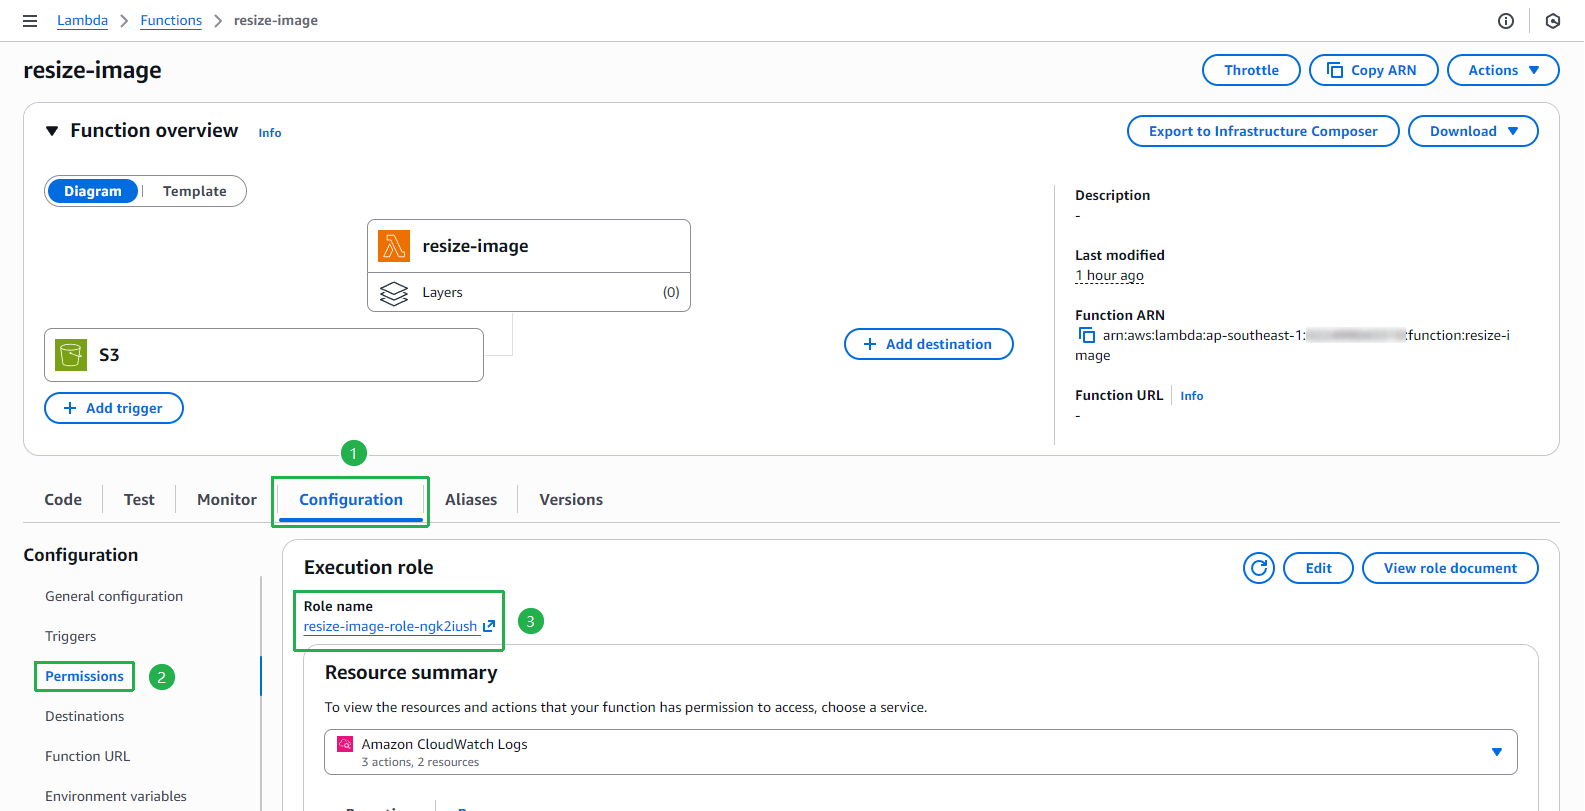Click Export to Infrastructure Composer
Viewport: 1585px width, 811px height.
click(1263, 131)
